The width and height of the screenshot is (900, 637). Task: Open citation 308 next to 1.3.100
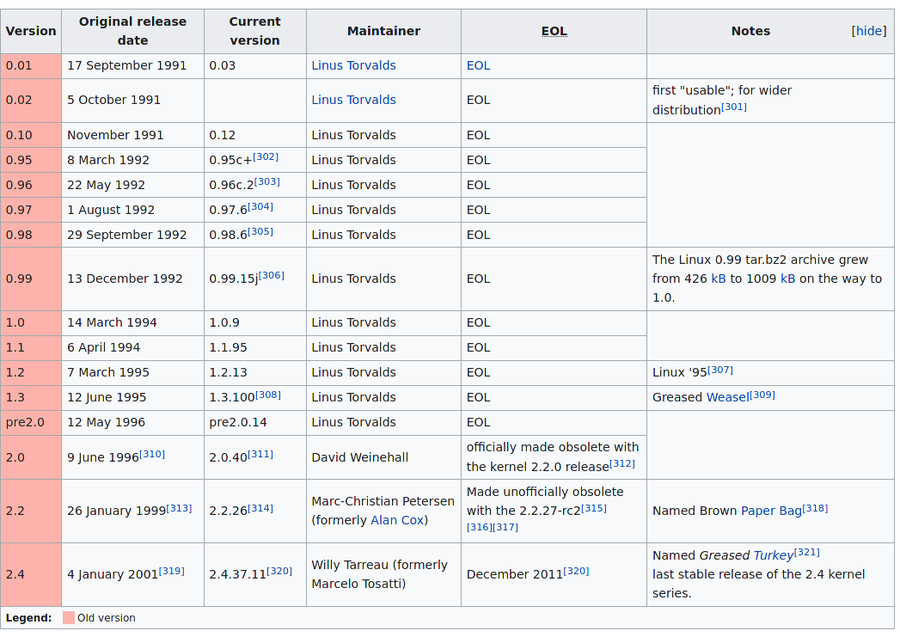pyautogui.click(x=267, y=395)
